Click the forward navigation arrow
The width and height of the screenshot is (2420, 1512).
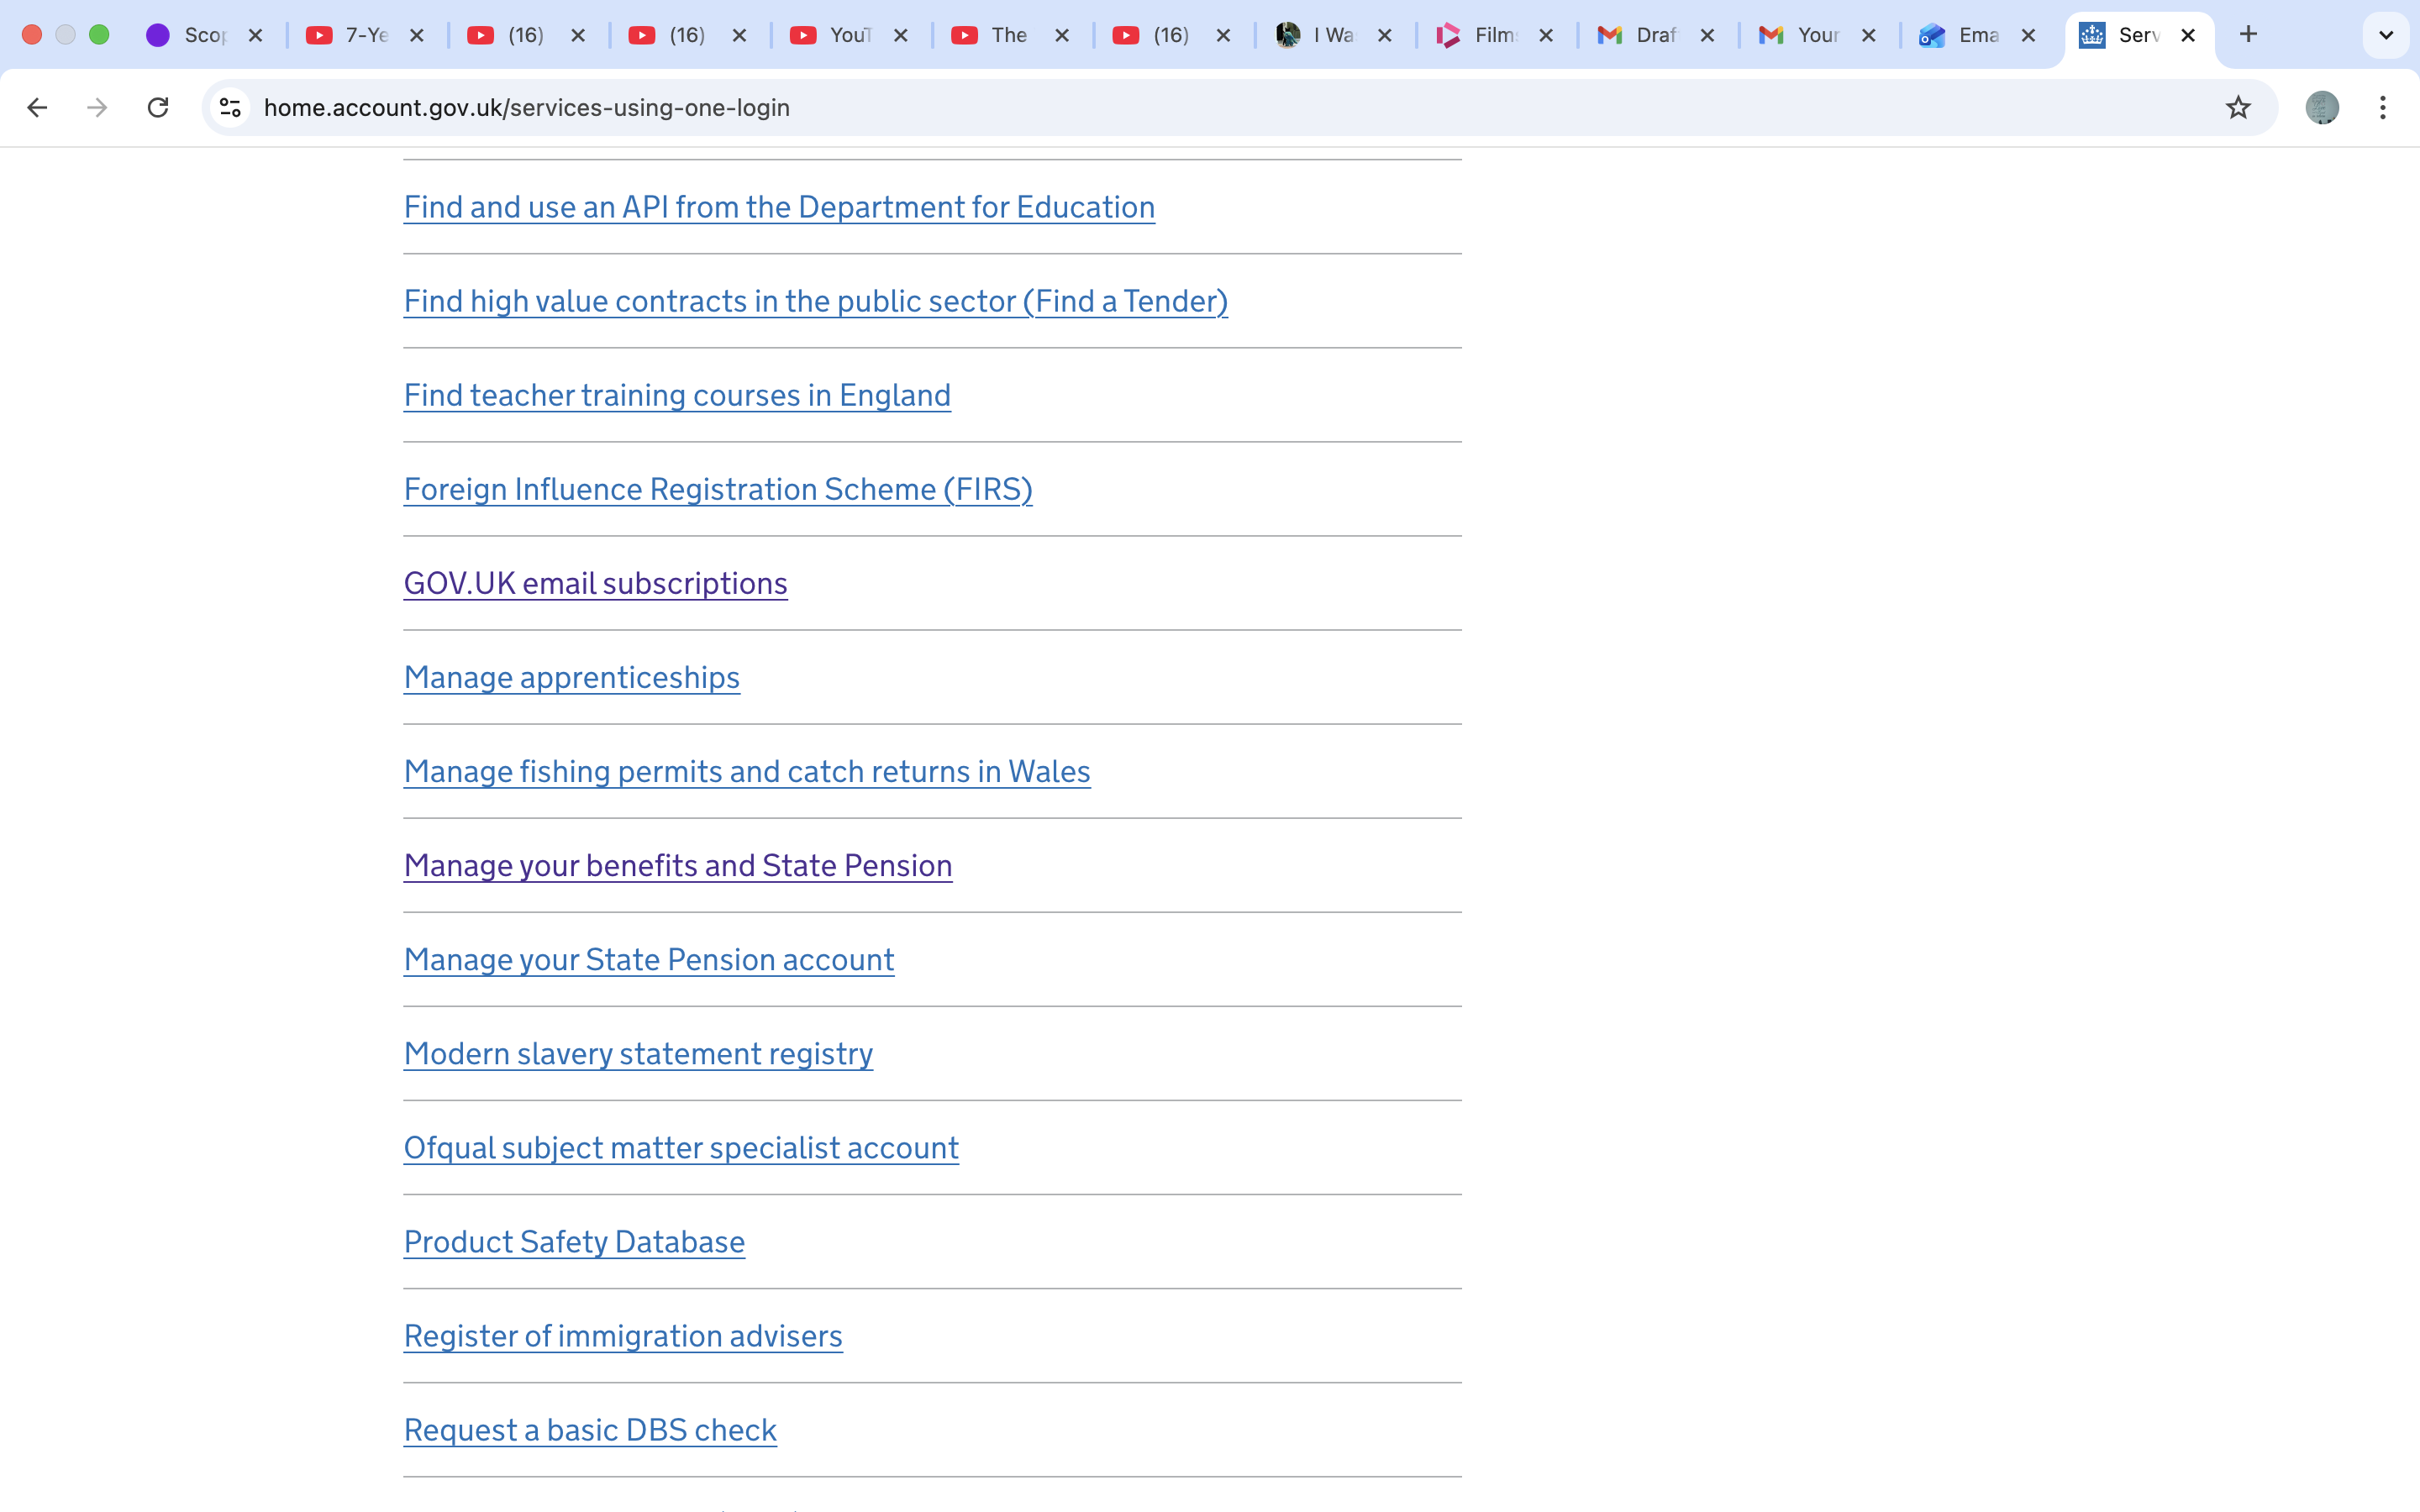click(97, 107)
